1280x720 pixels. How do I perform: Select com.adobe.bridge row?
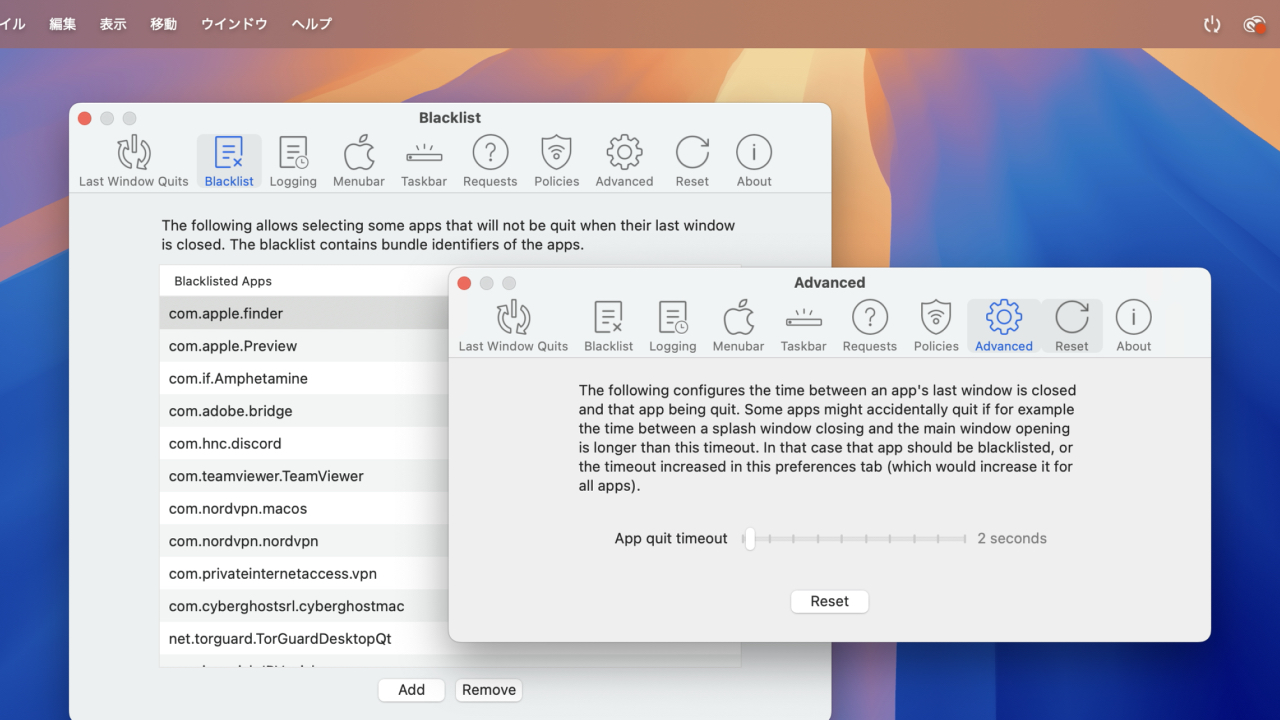coord(304,411)
